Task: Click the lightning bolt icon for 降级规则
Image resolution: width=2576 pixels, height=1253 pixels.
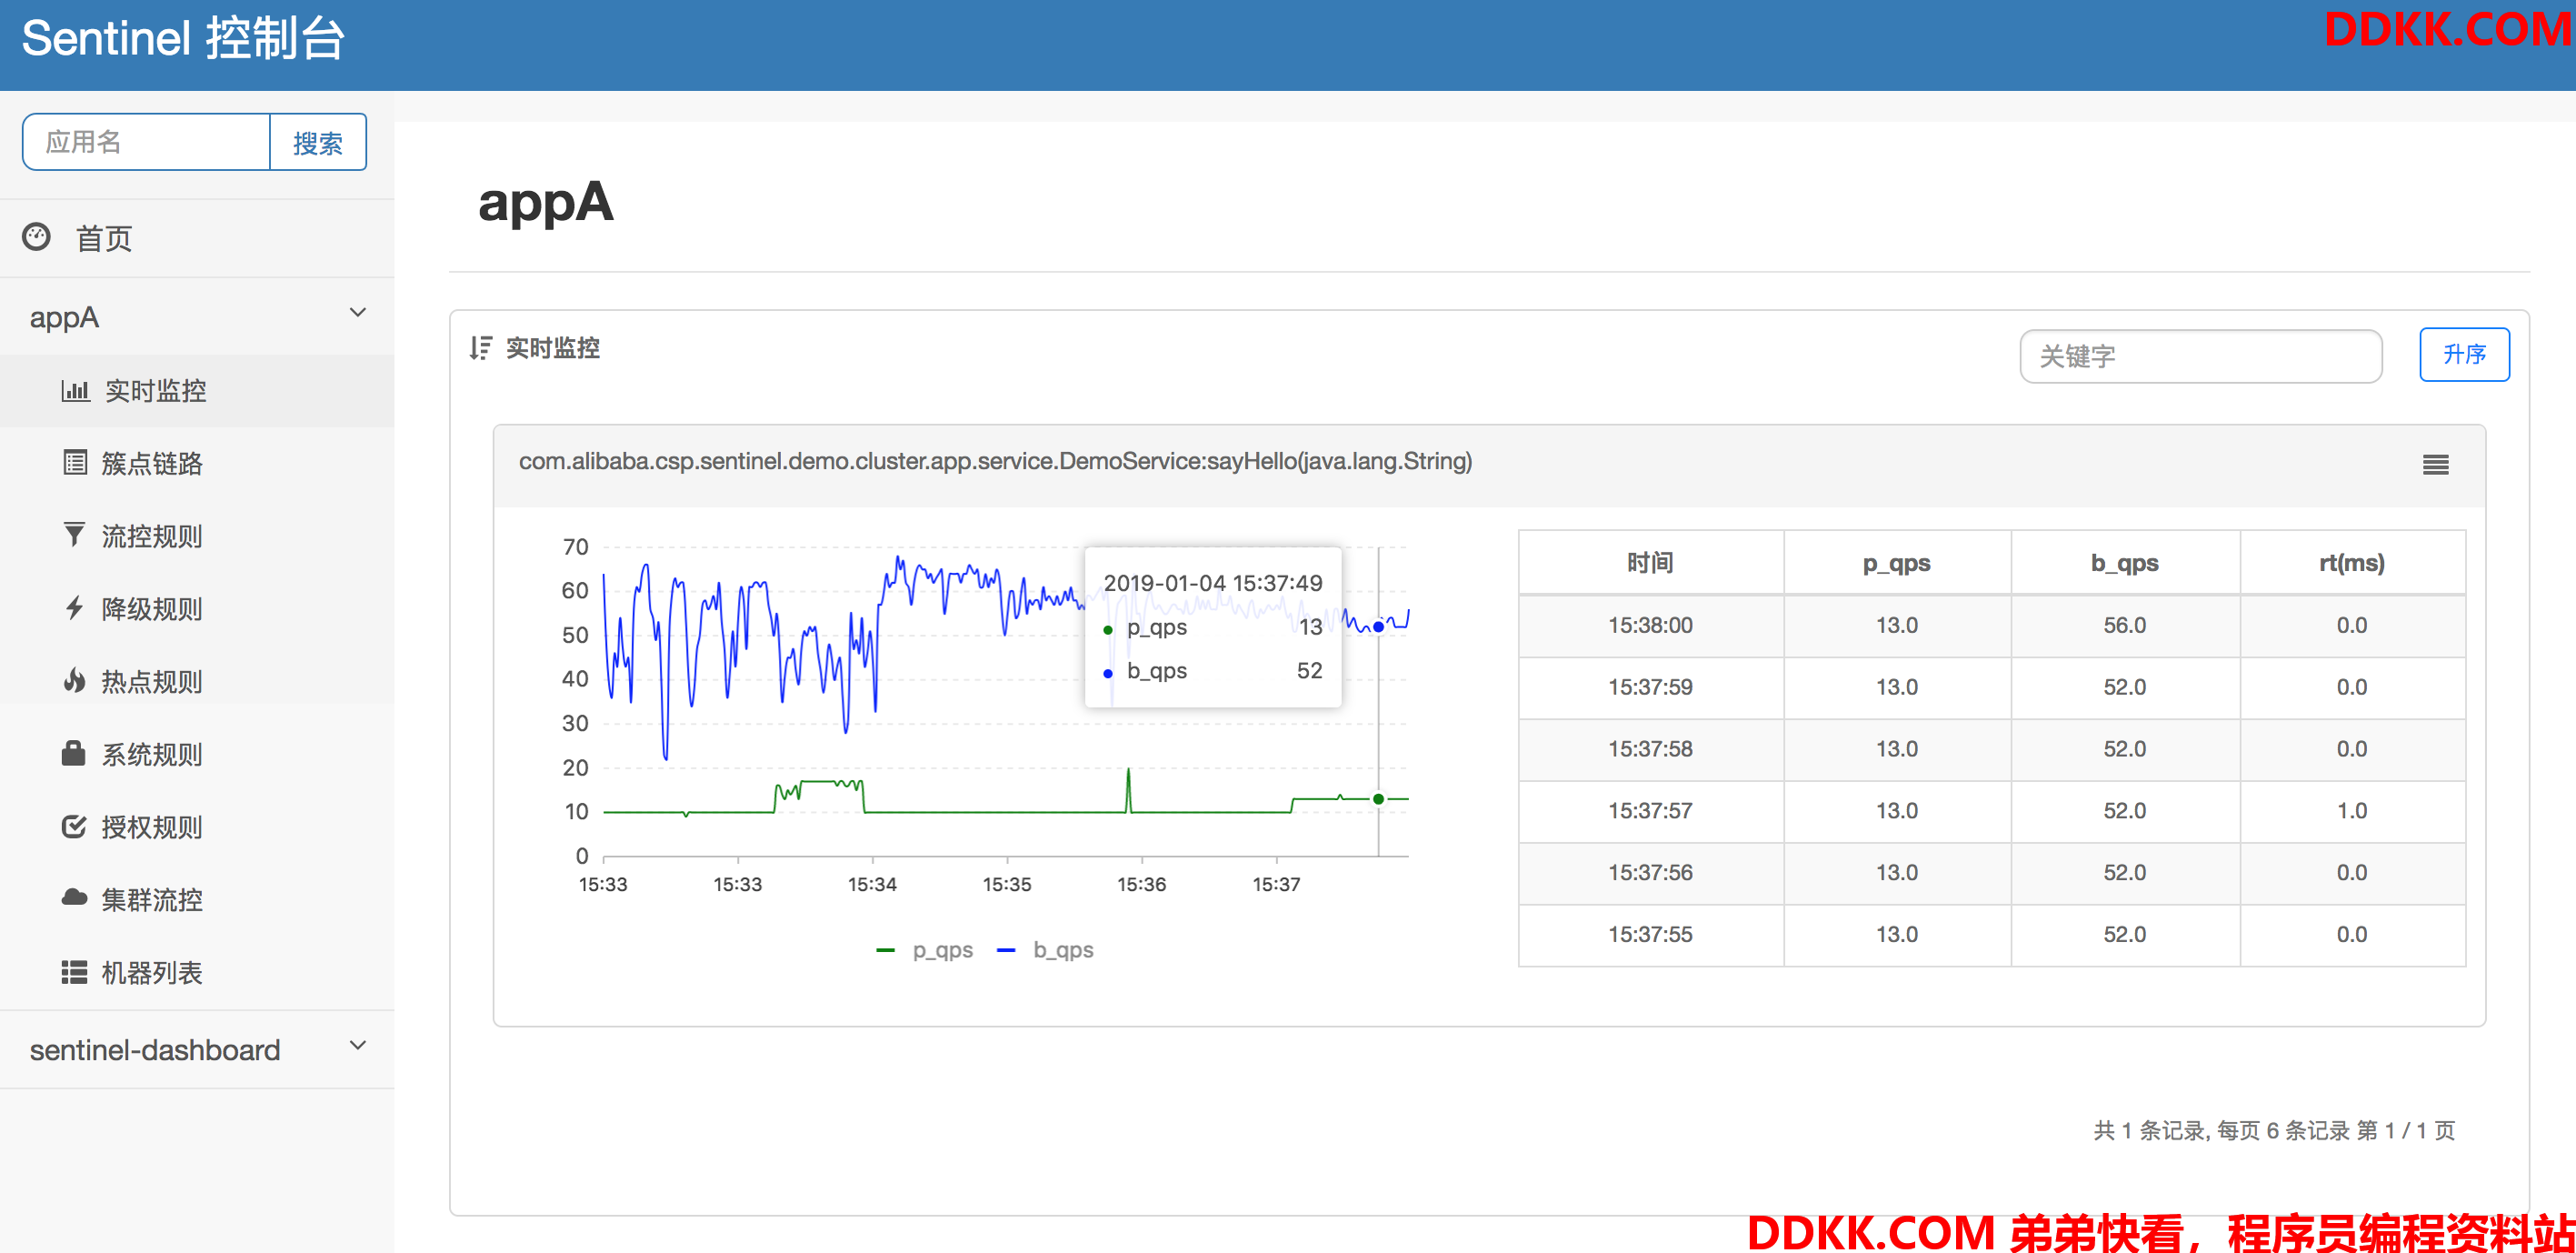Action: (74, 607)
